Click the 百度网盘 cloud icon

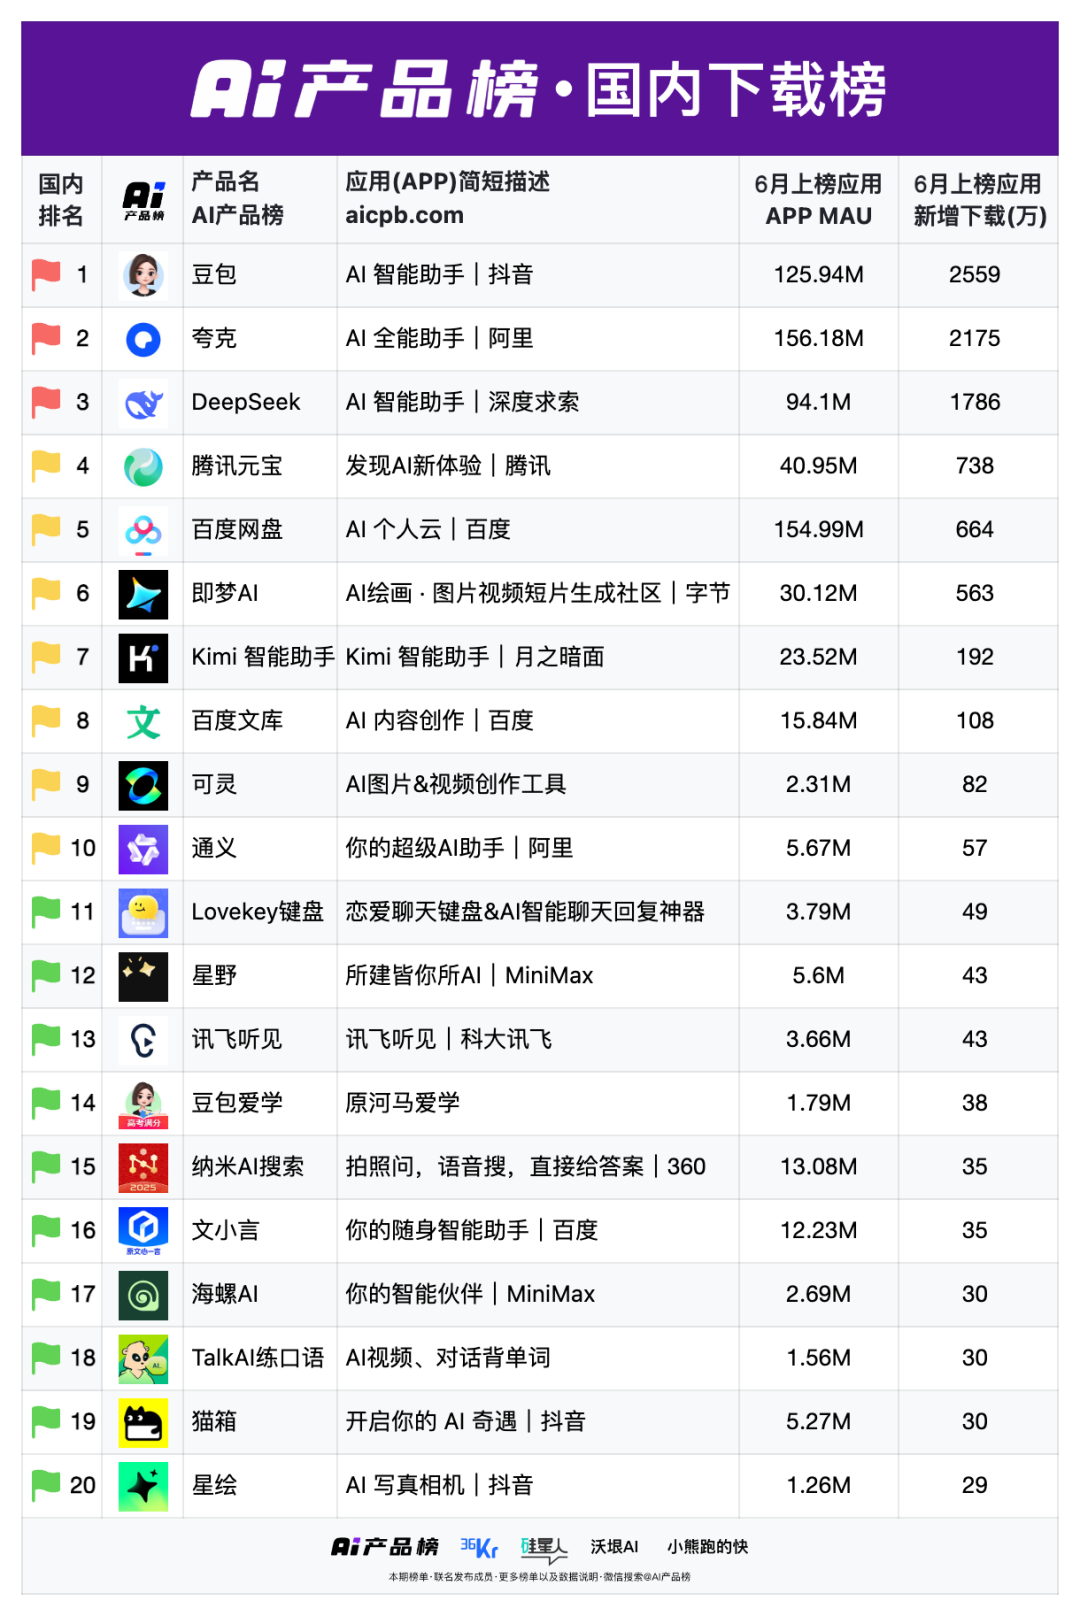coord(143,530)
